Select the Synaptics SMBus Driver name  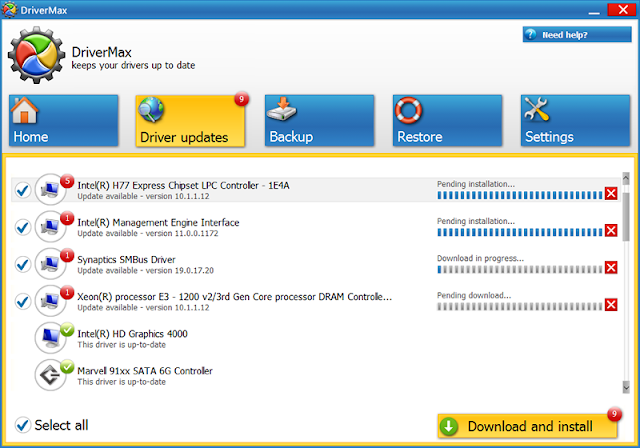point(126,259)
